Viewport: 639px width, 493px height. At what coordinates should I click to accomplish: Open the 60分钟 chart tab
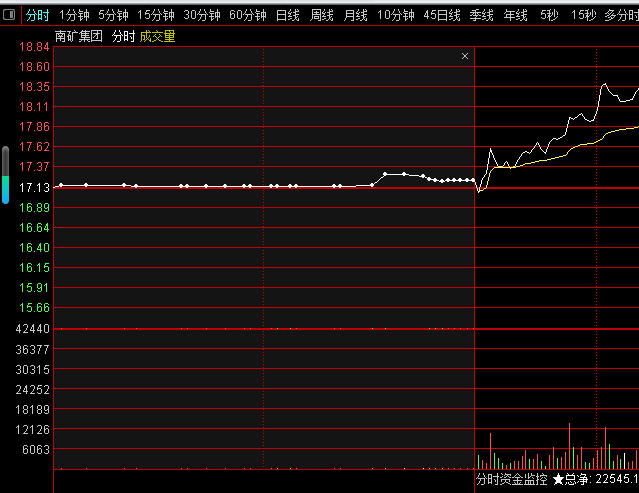tap(247, 15)
